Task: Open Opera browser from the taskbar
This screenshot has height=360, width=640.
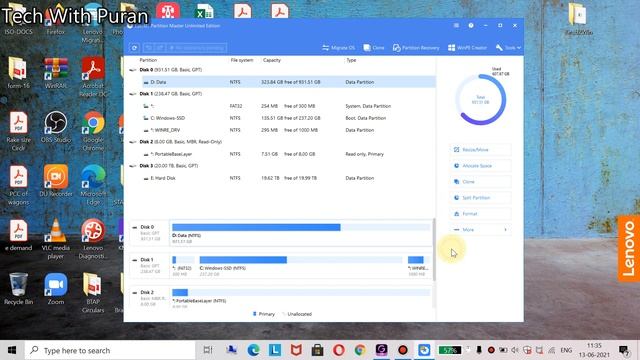Action: pyautogui.click(x=339, y=350)
